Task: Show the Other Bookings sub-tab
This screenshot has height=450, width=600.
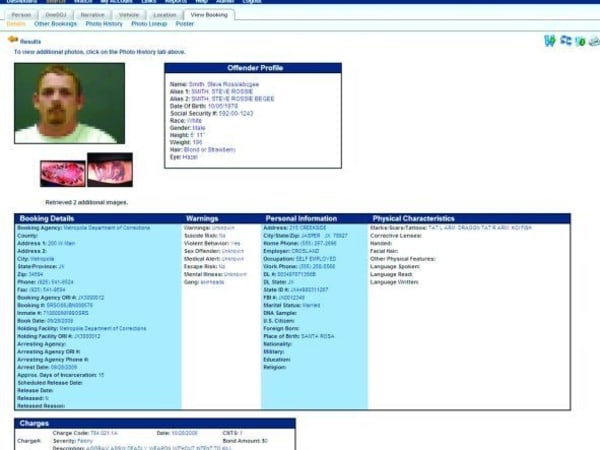Action: pos(57,24)
